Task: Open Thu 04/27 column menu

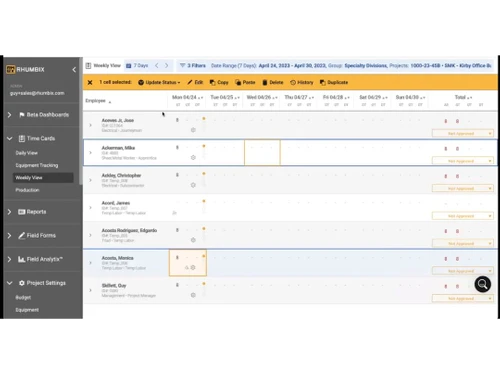Action: coord(311,98)
